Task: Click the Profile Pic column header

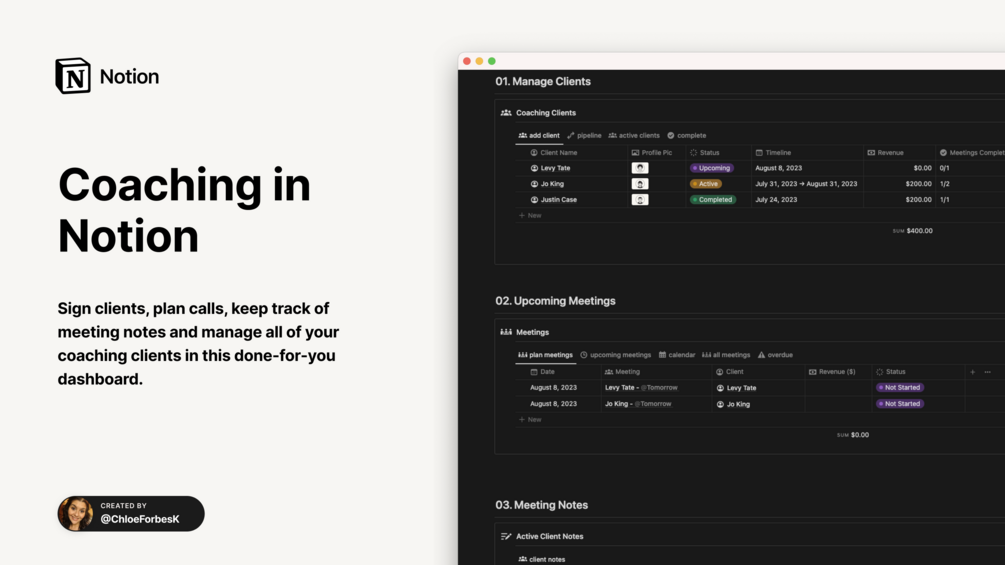Action: point(652,152)
